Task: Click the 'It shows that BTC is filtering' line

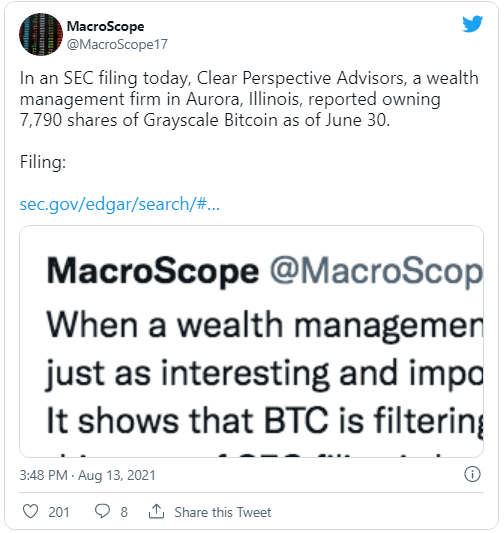Action: [265, 421]
